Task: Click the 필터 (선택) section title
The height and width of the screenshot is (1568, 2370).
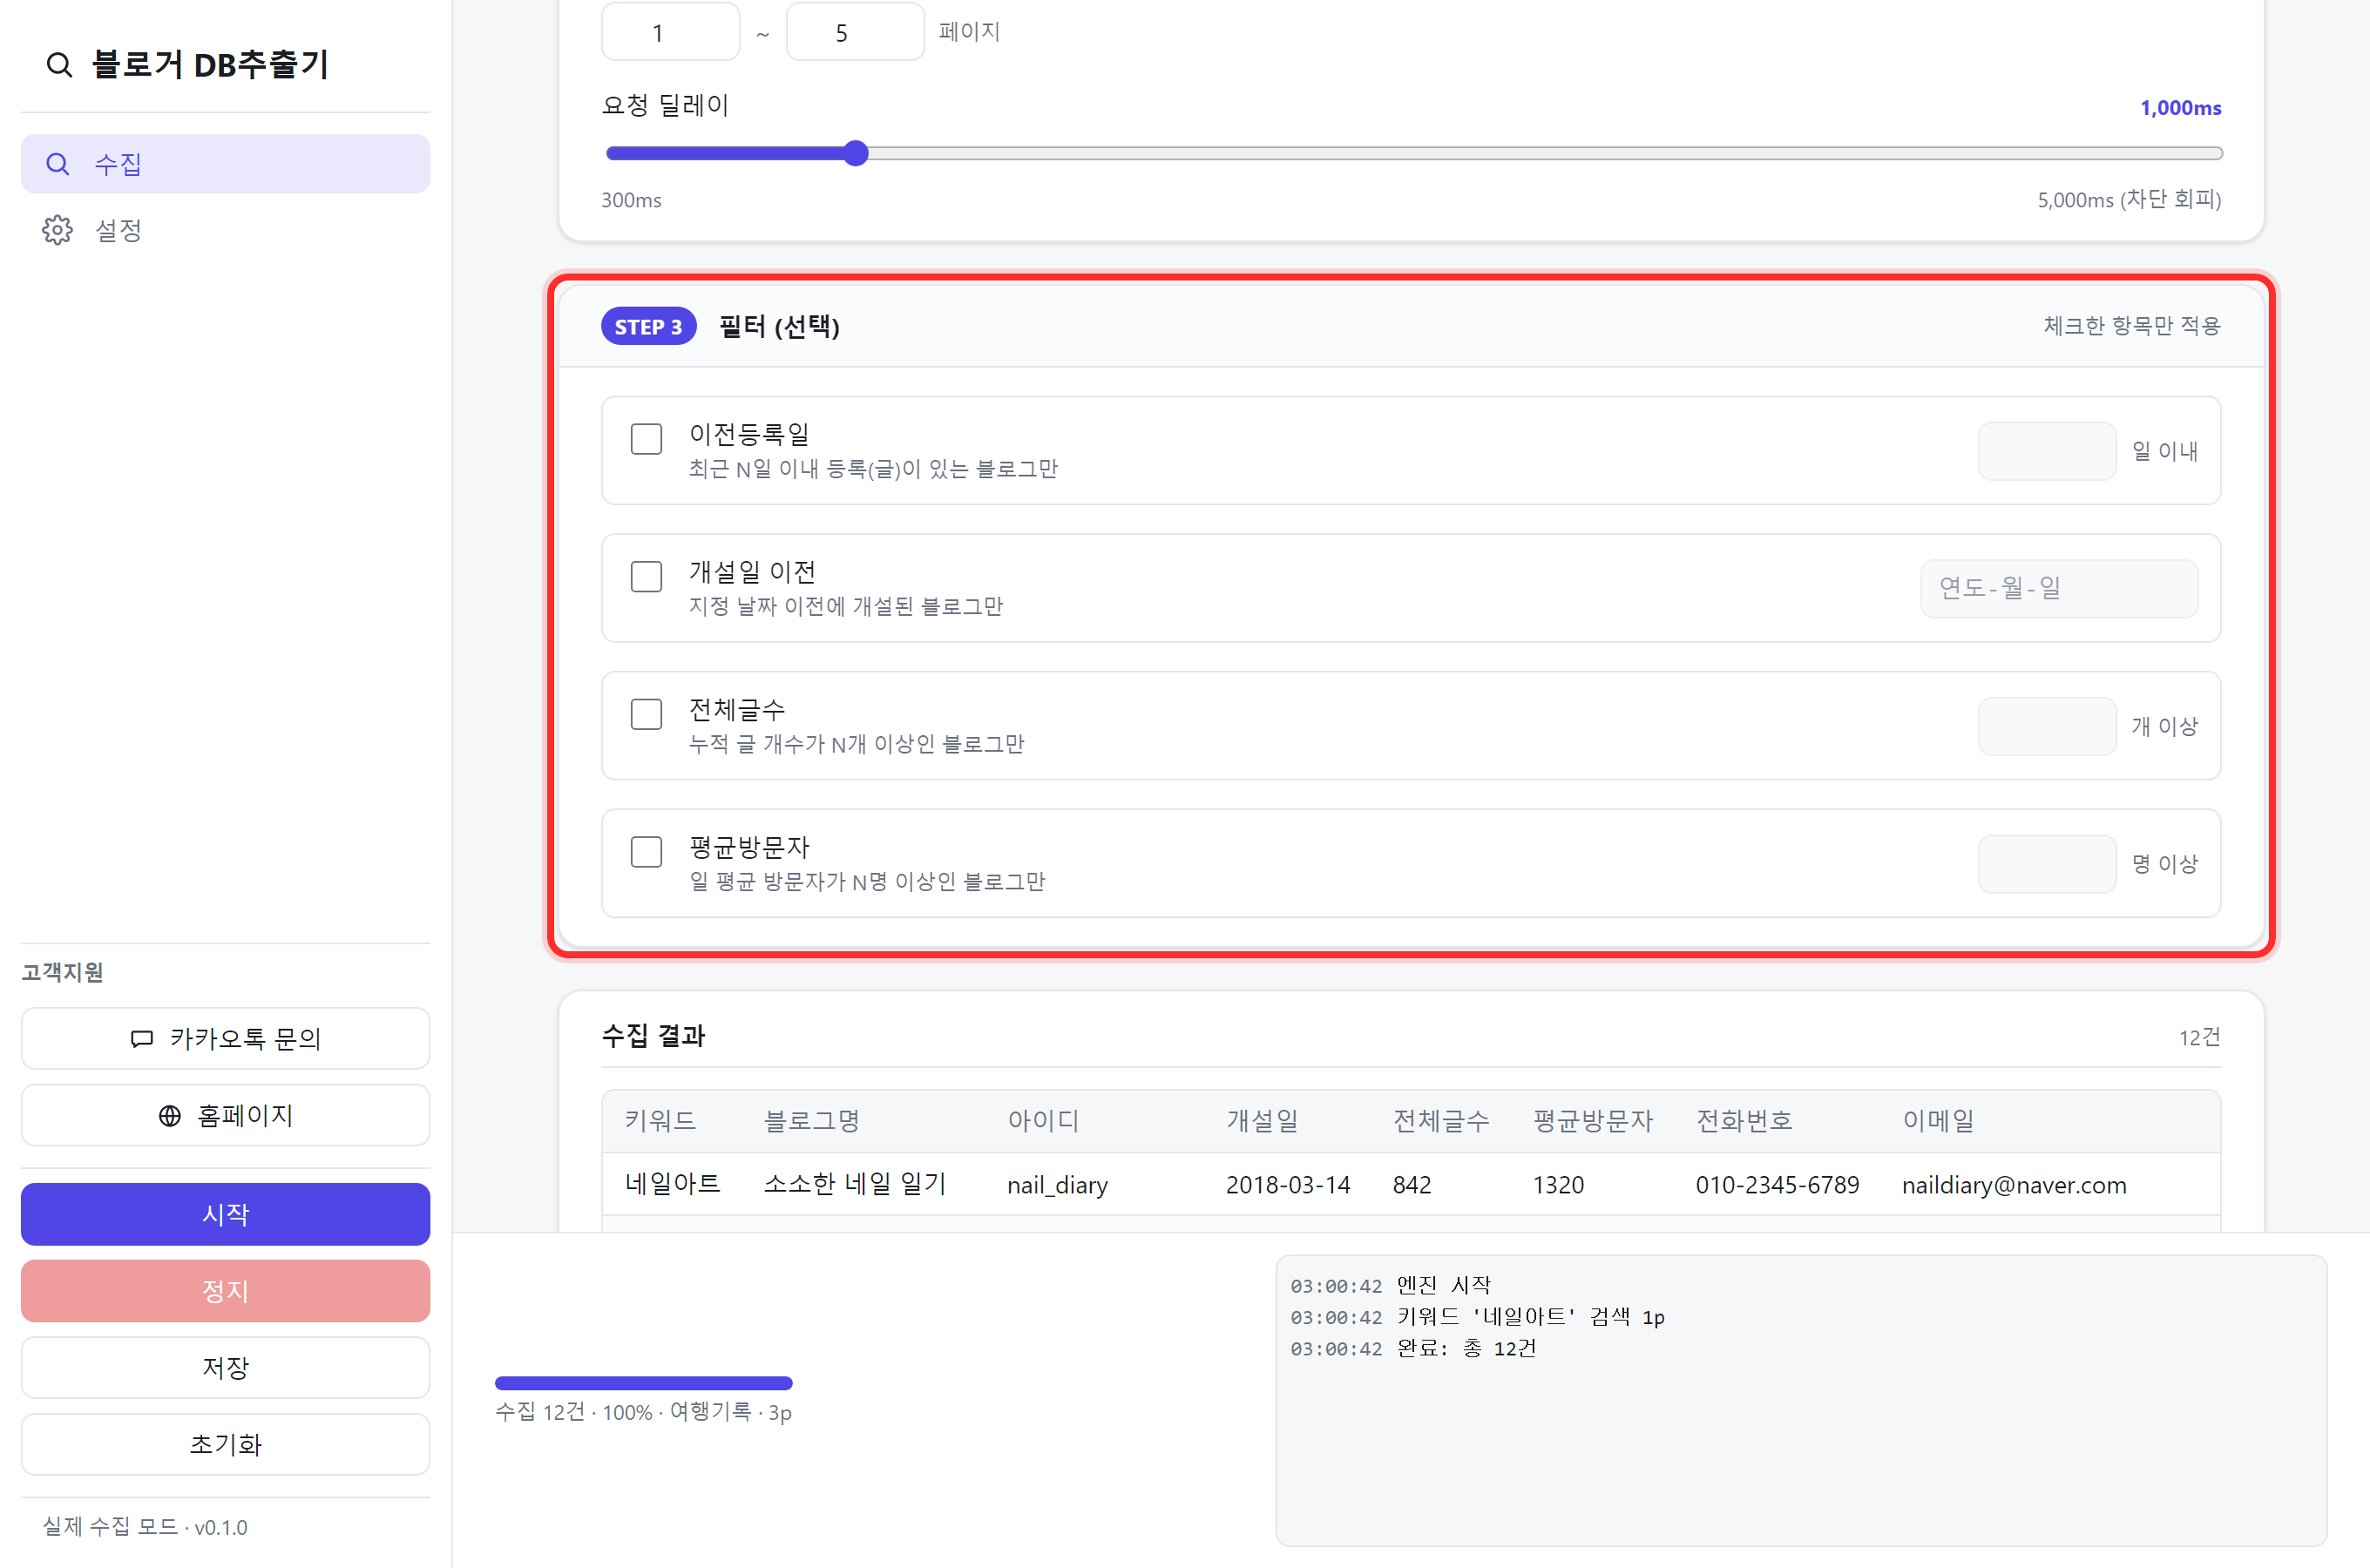Action: (x=779, y=327)
